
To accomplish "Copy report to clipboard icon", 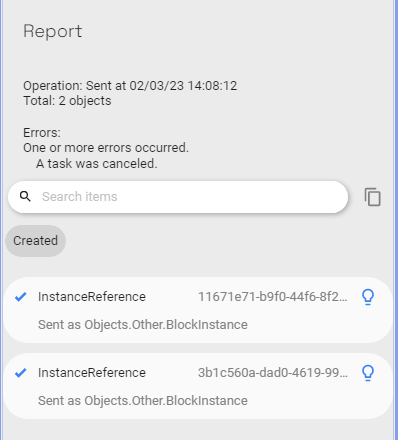I will 372,197.
